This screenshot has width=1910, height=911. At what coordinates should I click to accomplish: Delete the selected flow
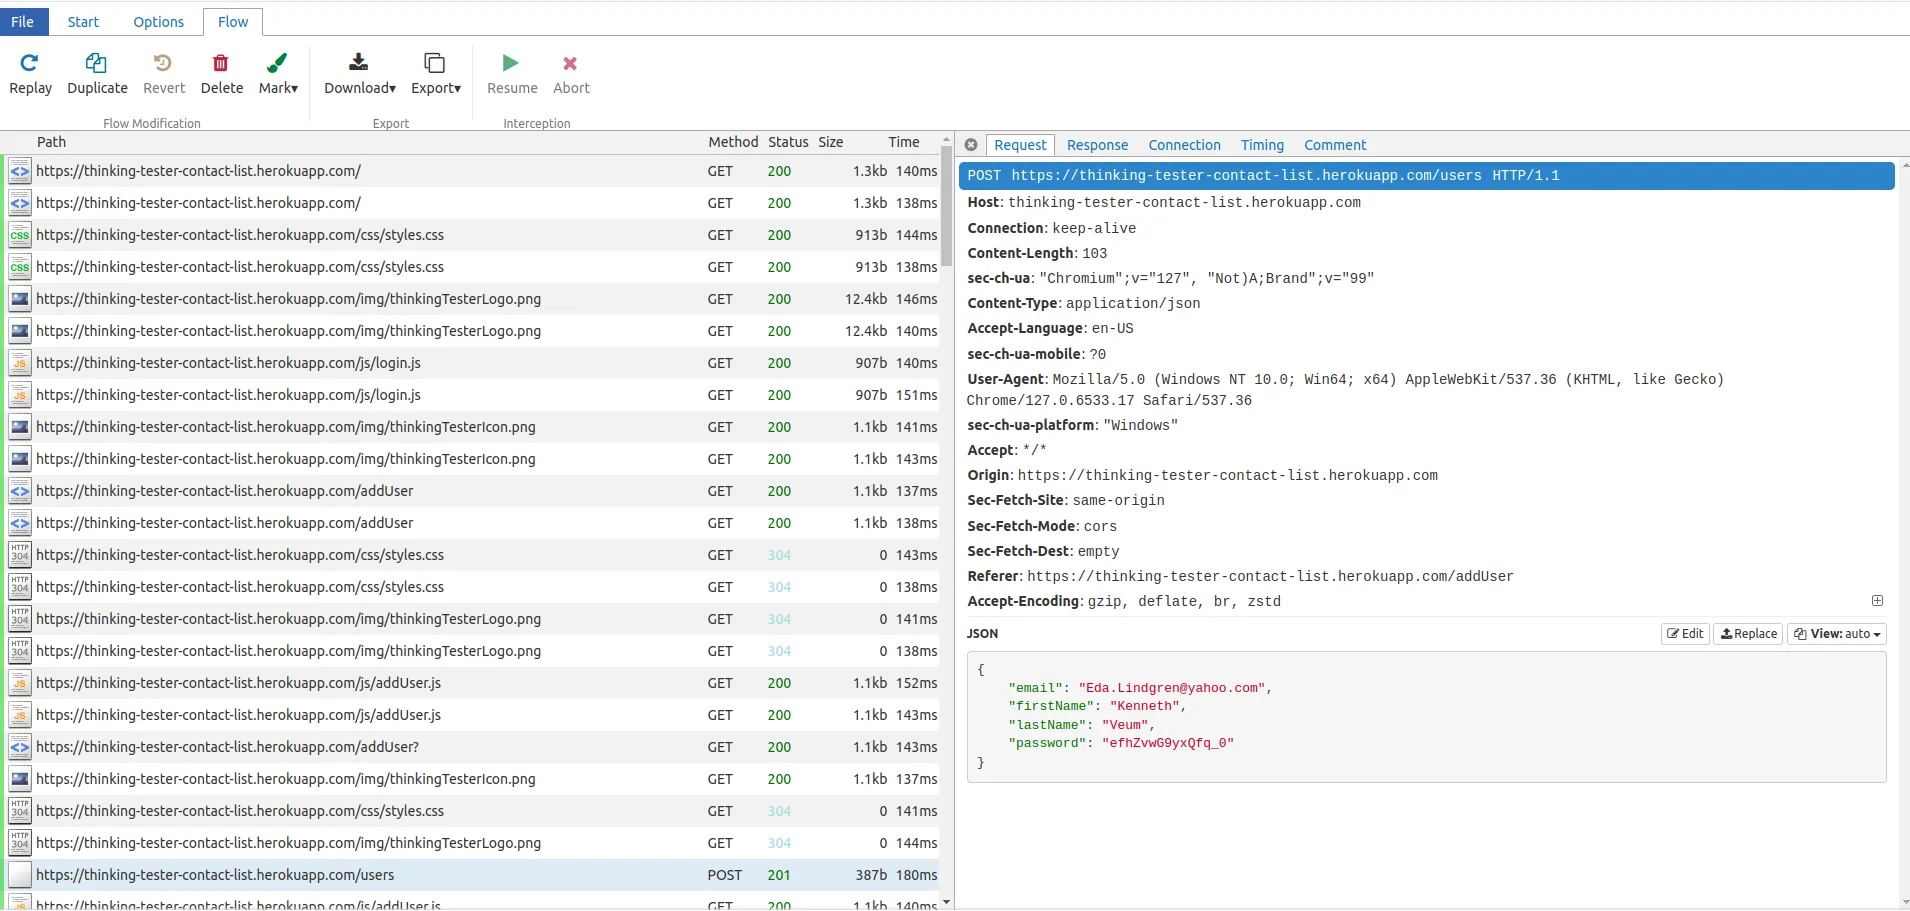(x=221, y=75)
